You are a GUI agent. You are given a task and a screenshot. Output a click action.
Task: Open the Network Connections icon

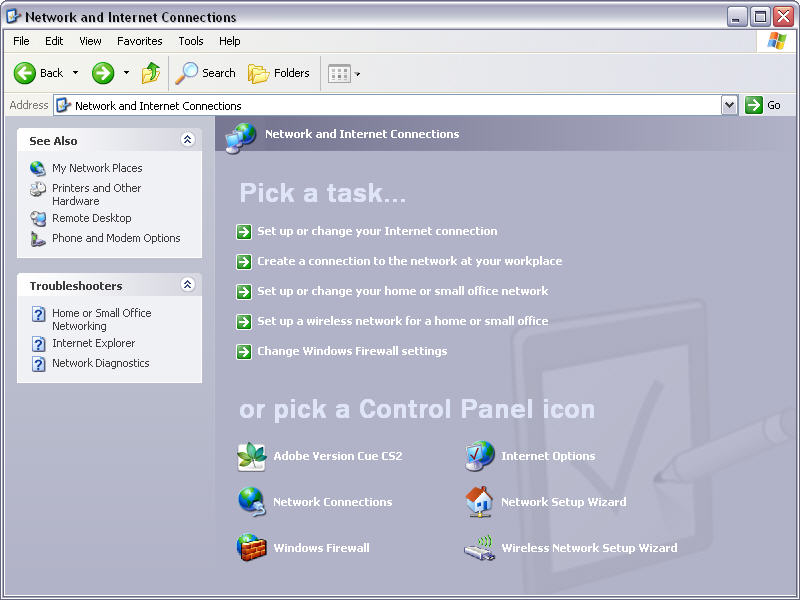(252, 502)
